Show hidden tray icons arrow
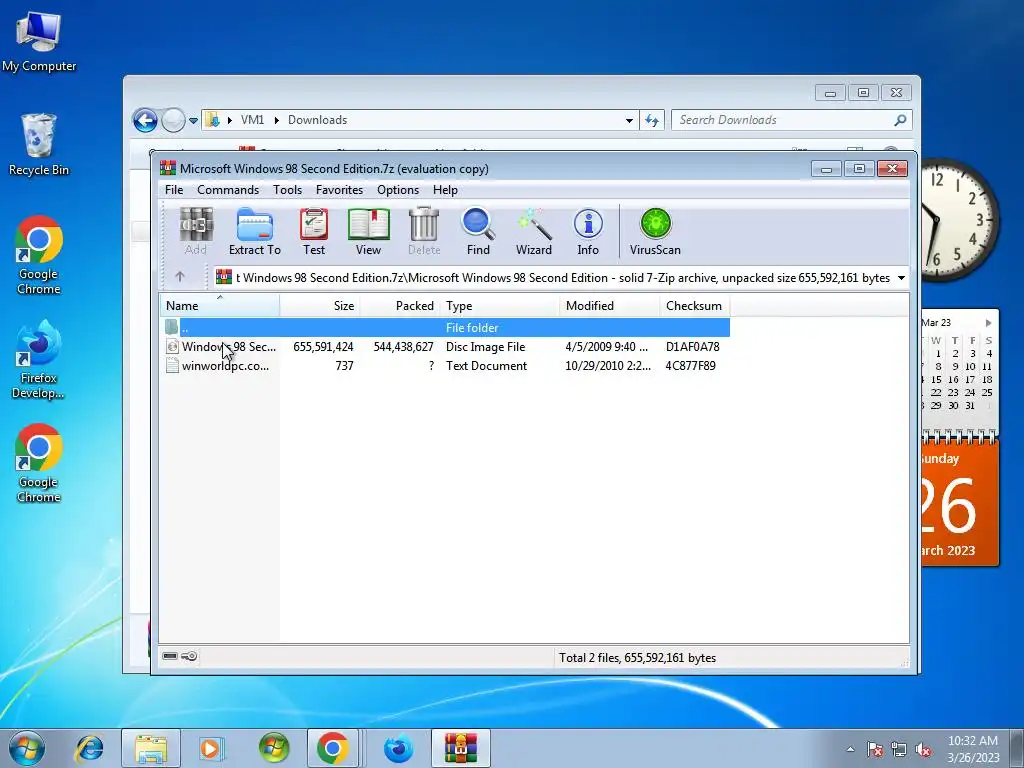This screenshot has height=768, width=1024. tap(850, 749)
